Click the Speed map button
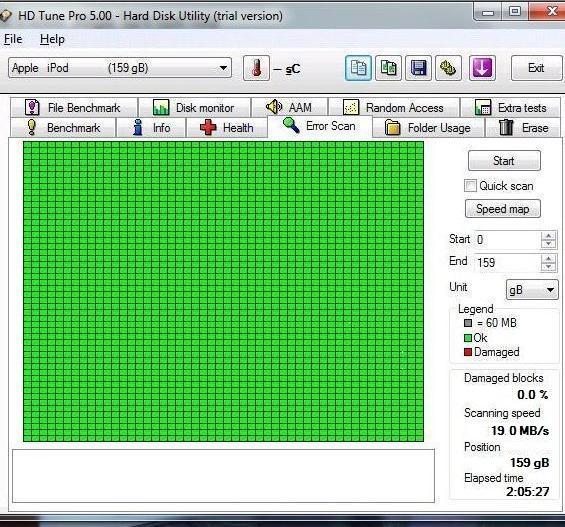 point(503,209)
